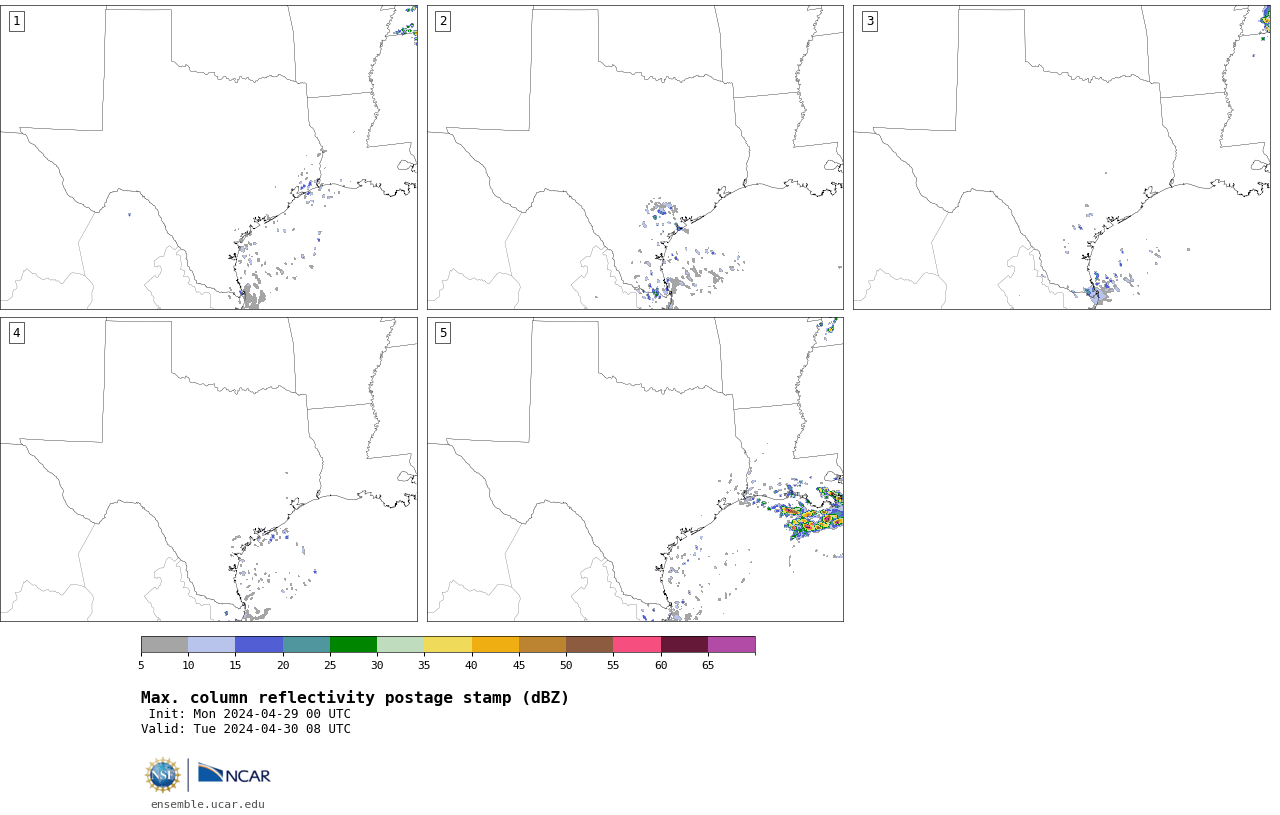Click the brown 50-55 dBZ swatch
This screenshot has width=1280, height=815.
[x=590, y=644]
